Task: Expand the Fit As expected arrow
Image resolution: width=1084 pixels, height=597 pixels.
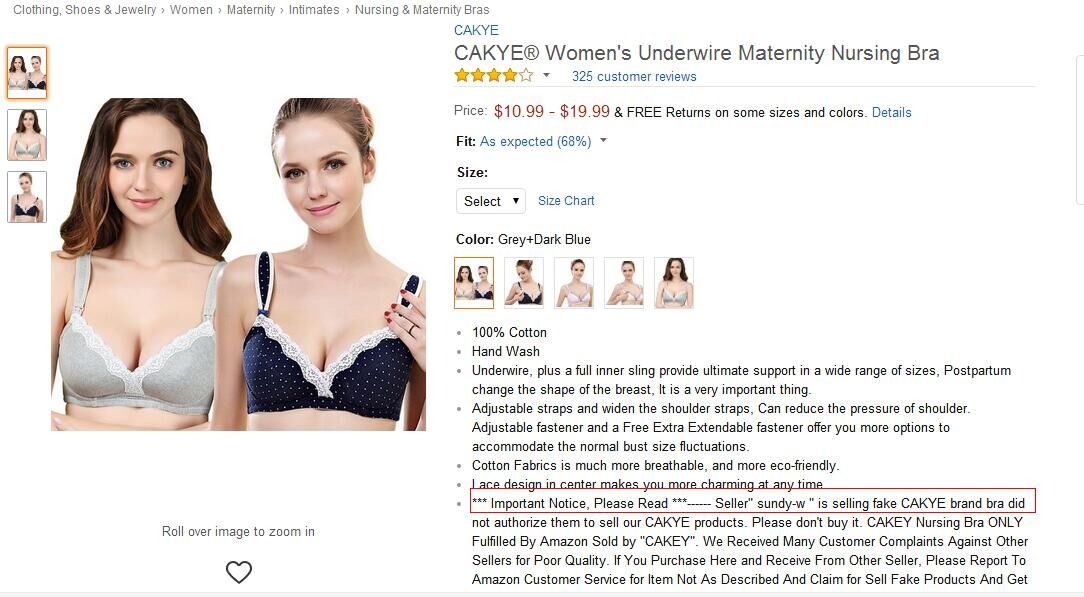Action: point(604,140)
